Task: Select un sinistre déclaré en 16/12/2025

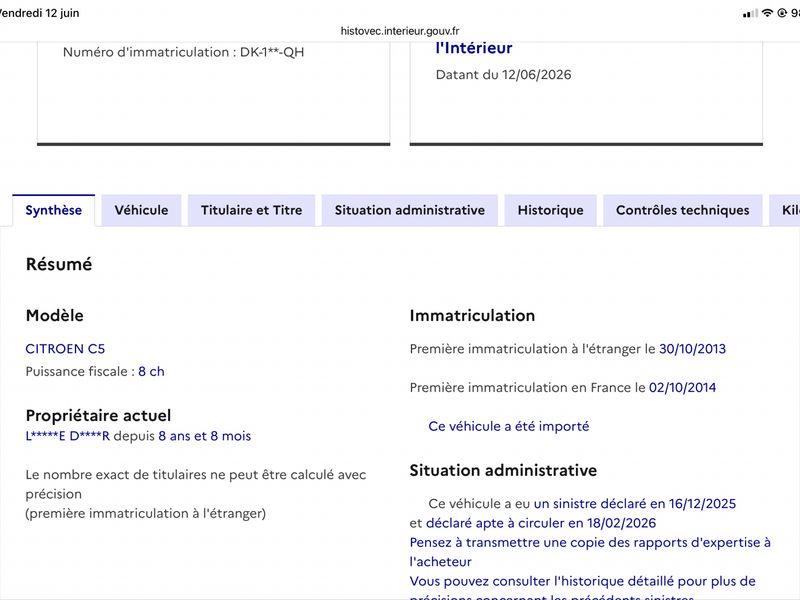Action: coord(635,504)
